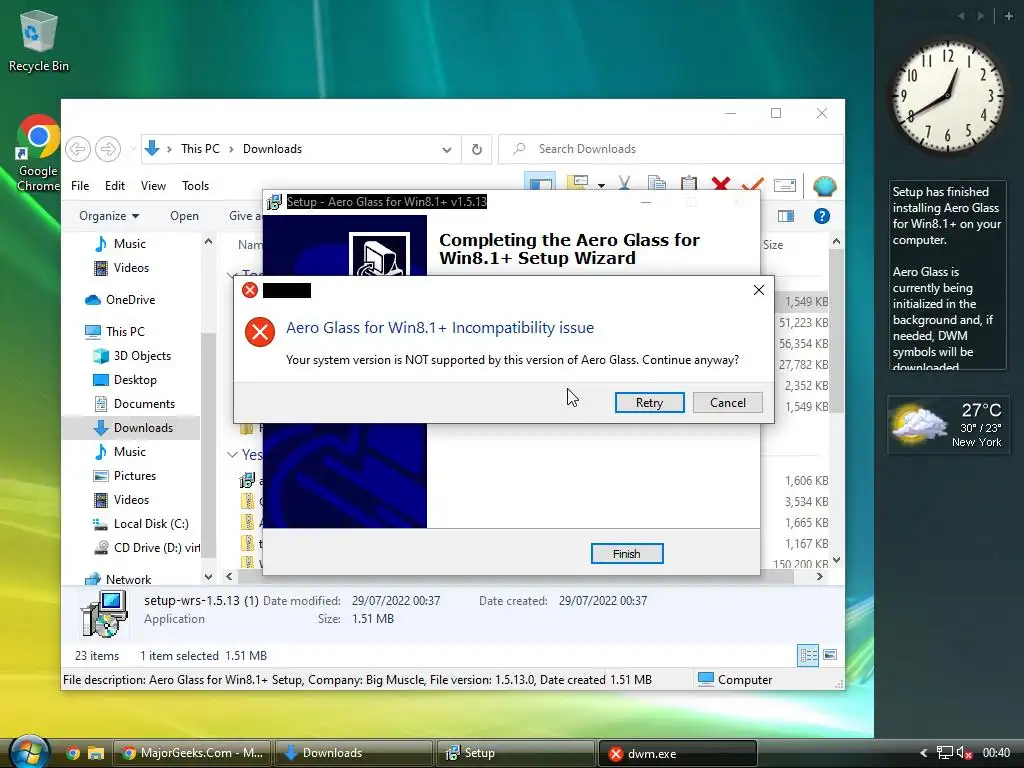Click the Size column header
1024x768 pixels.
tap(773, 245)
